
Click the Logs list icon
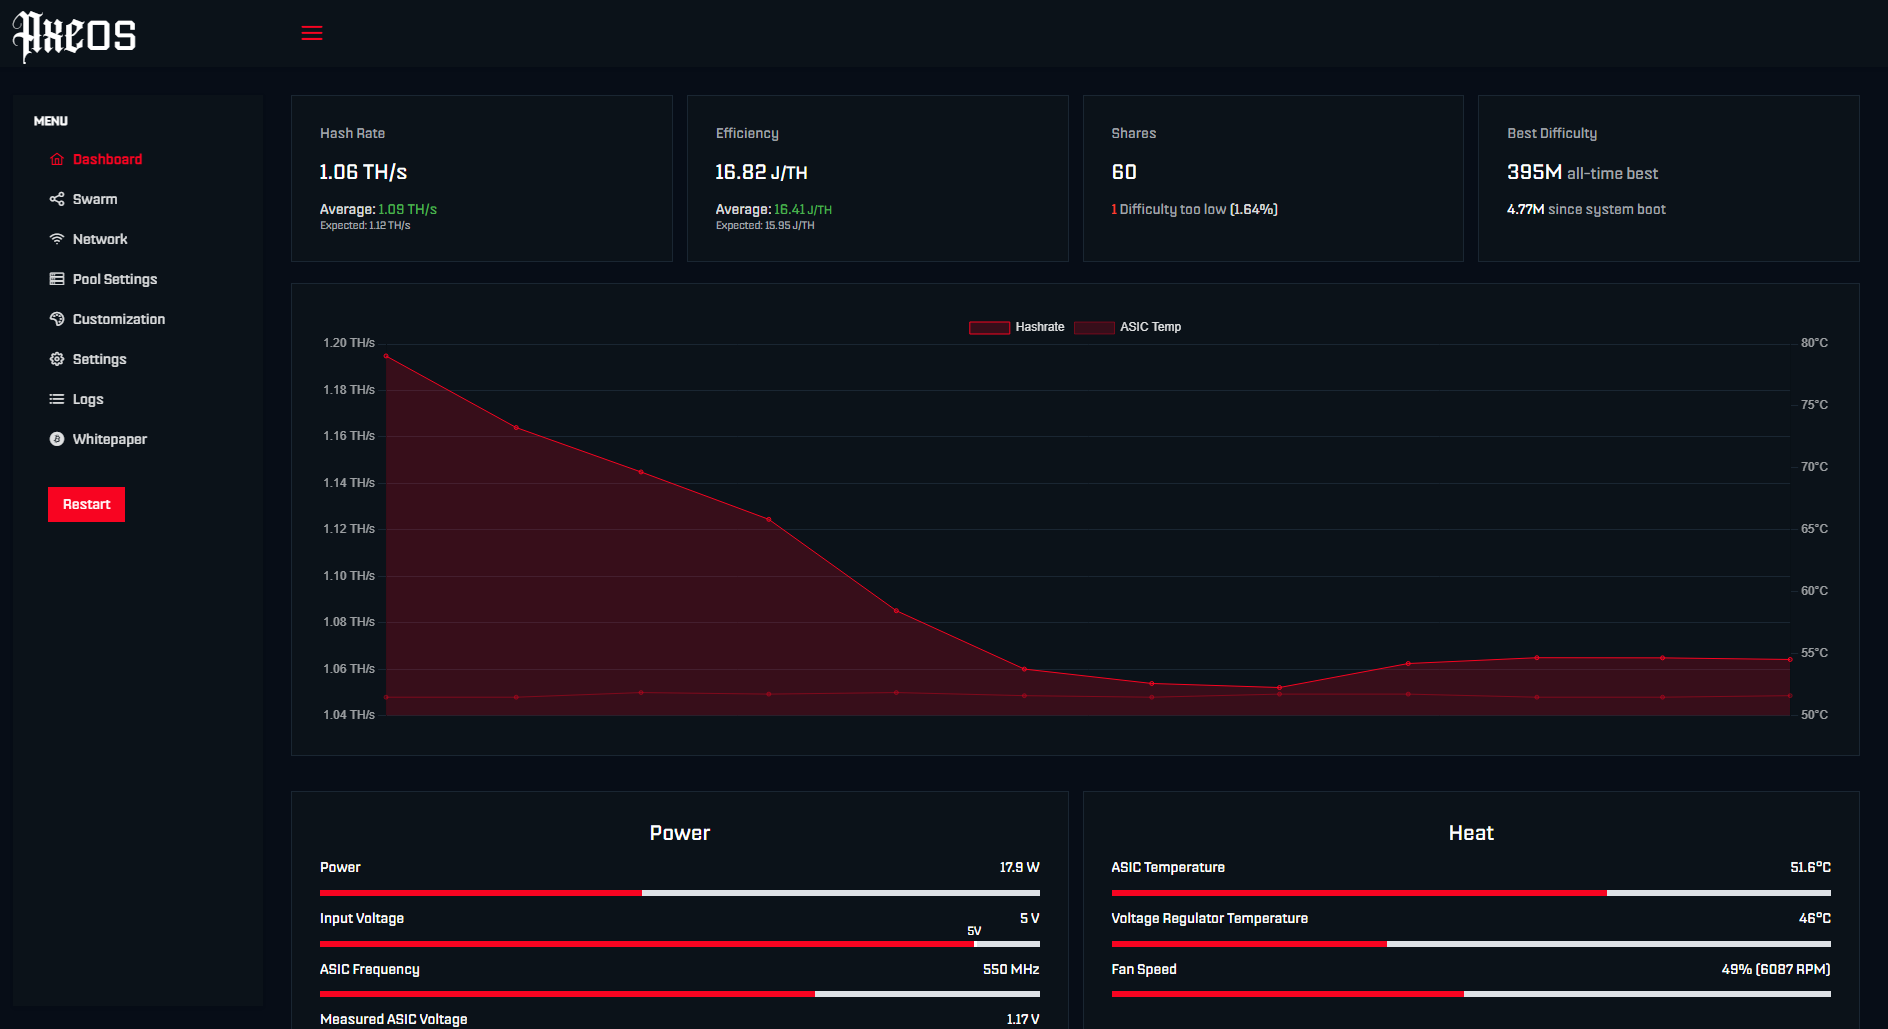pyautogui.click(x=57, y=399)
